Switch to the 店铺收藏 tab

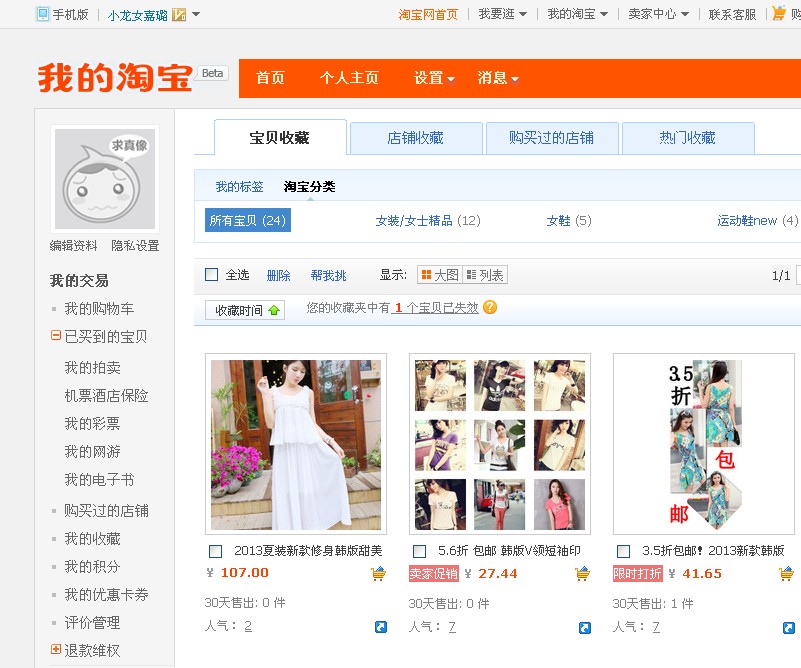pyautogui.click(x=417, y=138)
